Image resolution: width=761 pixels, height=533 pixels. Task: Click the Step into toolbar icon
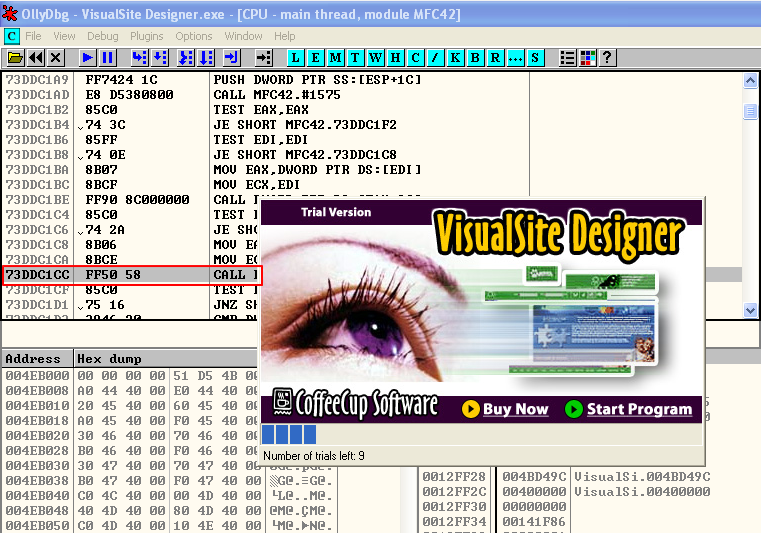(x=140, y=58)
